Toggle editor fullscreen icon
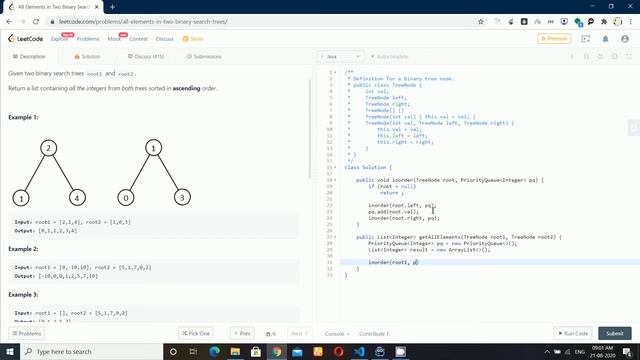Screen dimensions: 640x360 click(x=629, y=56)
